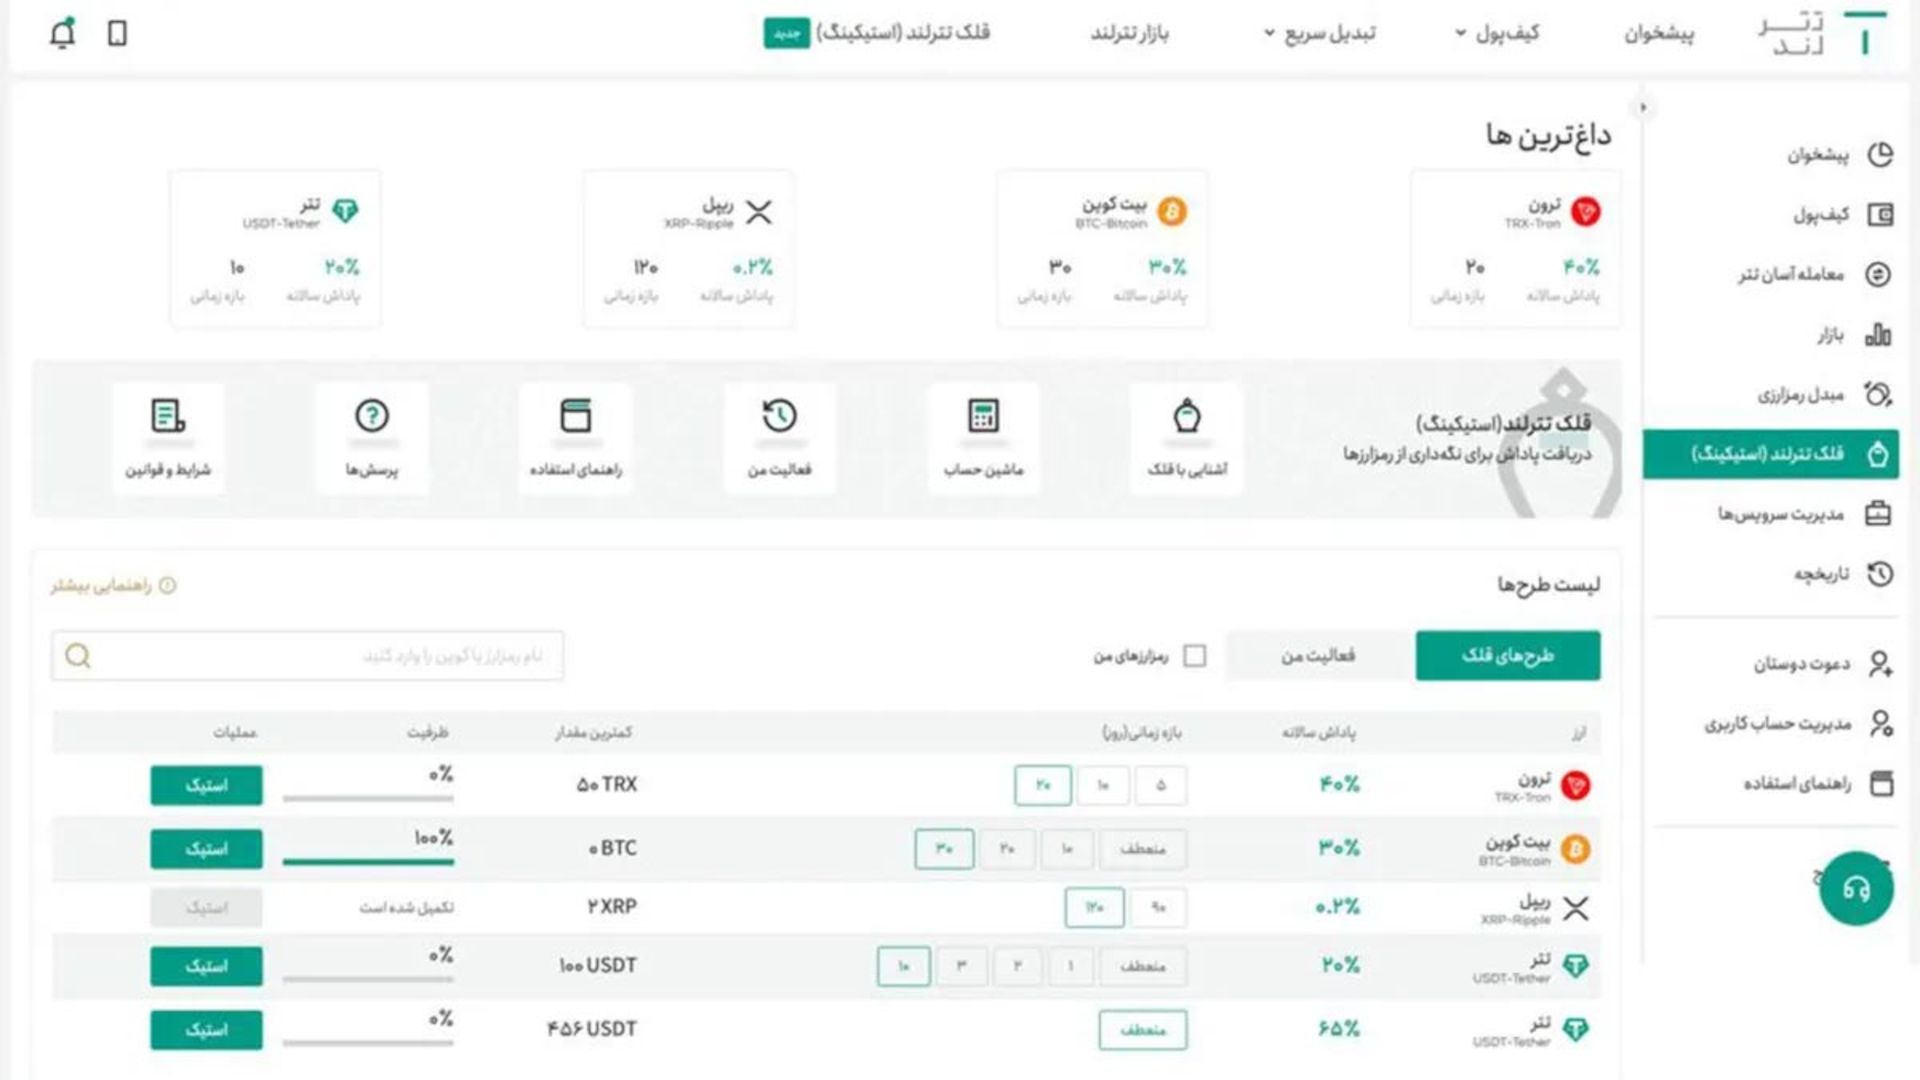Click the headset support chat button
Viewport: 1920px width, 1080px height.
1856,888
